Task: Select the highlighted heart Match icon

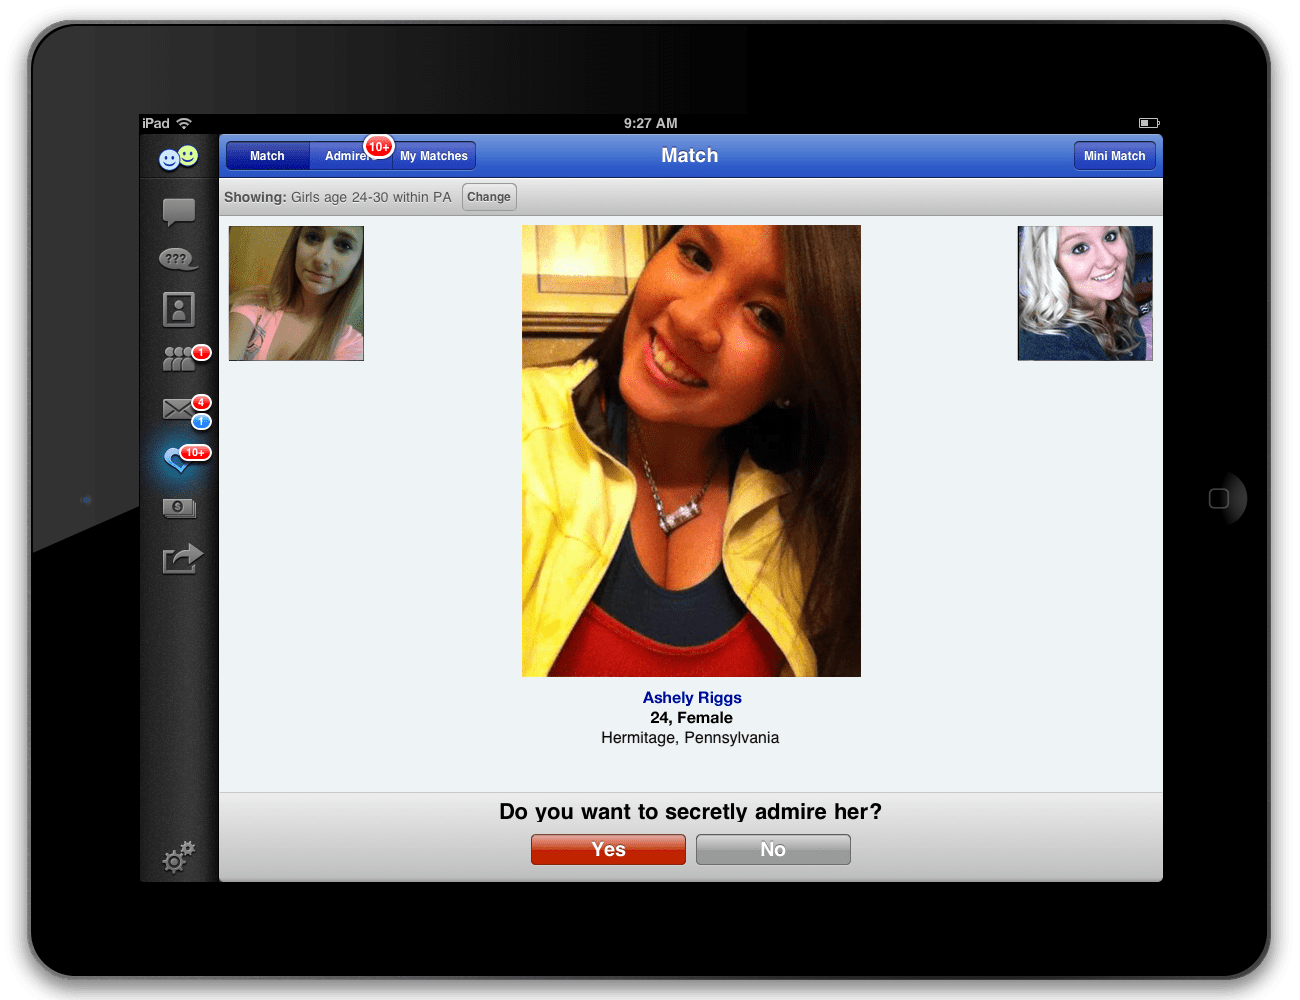Action: [178, 458]
